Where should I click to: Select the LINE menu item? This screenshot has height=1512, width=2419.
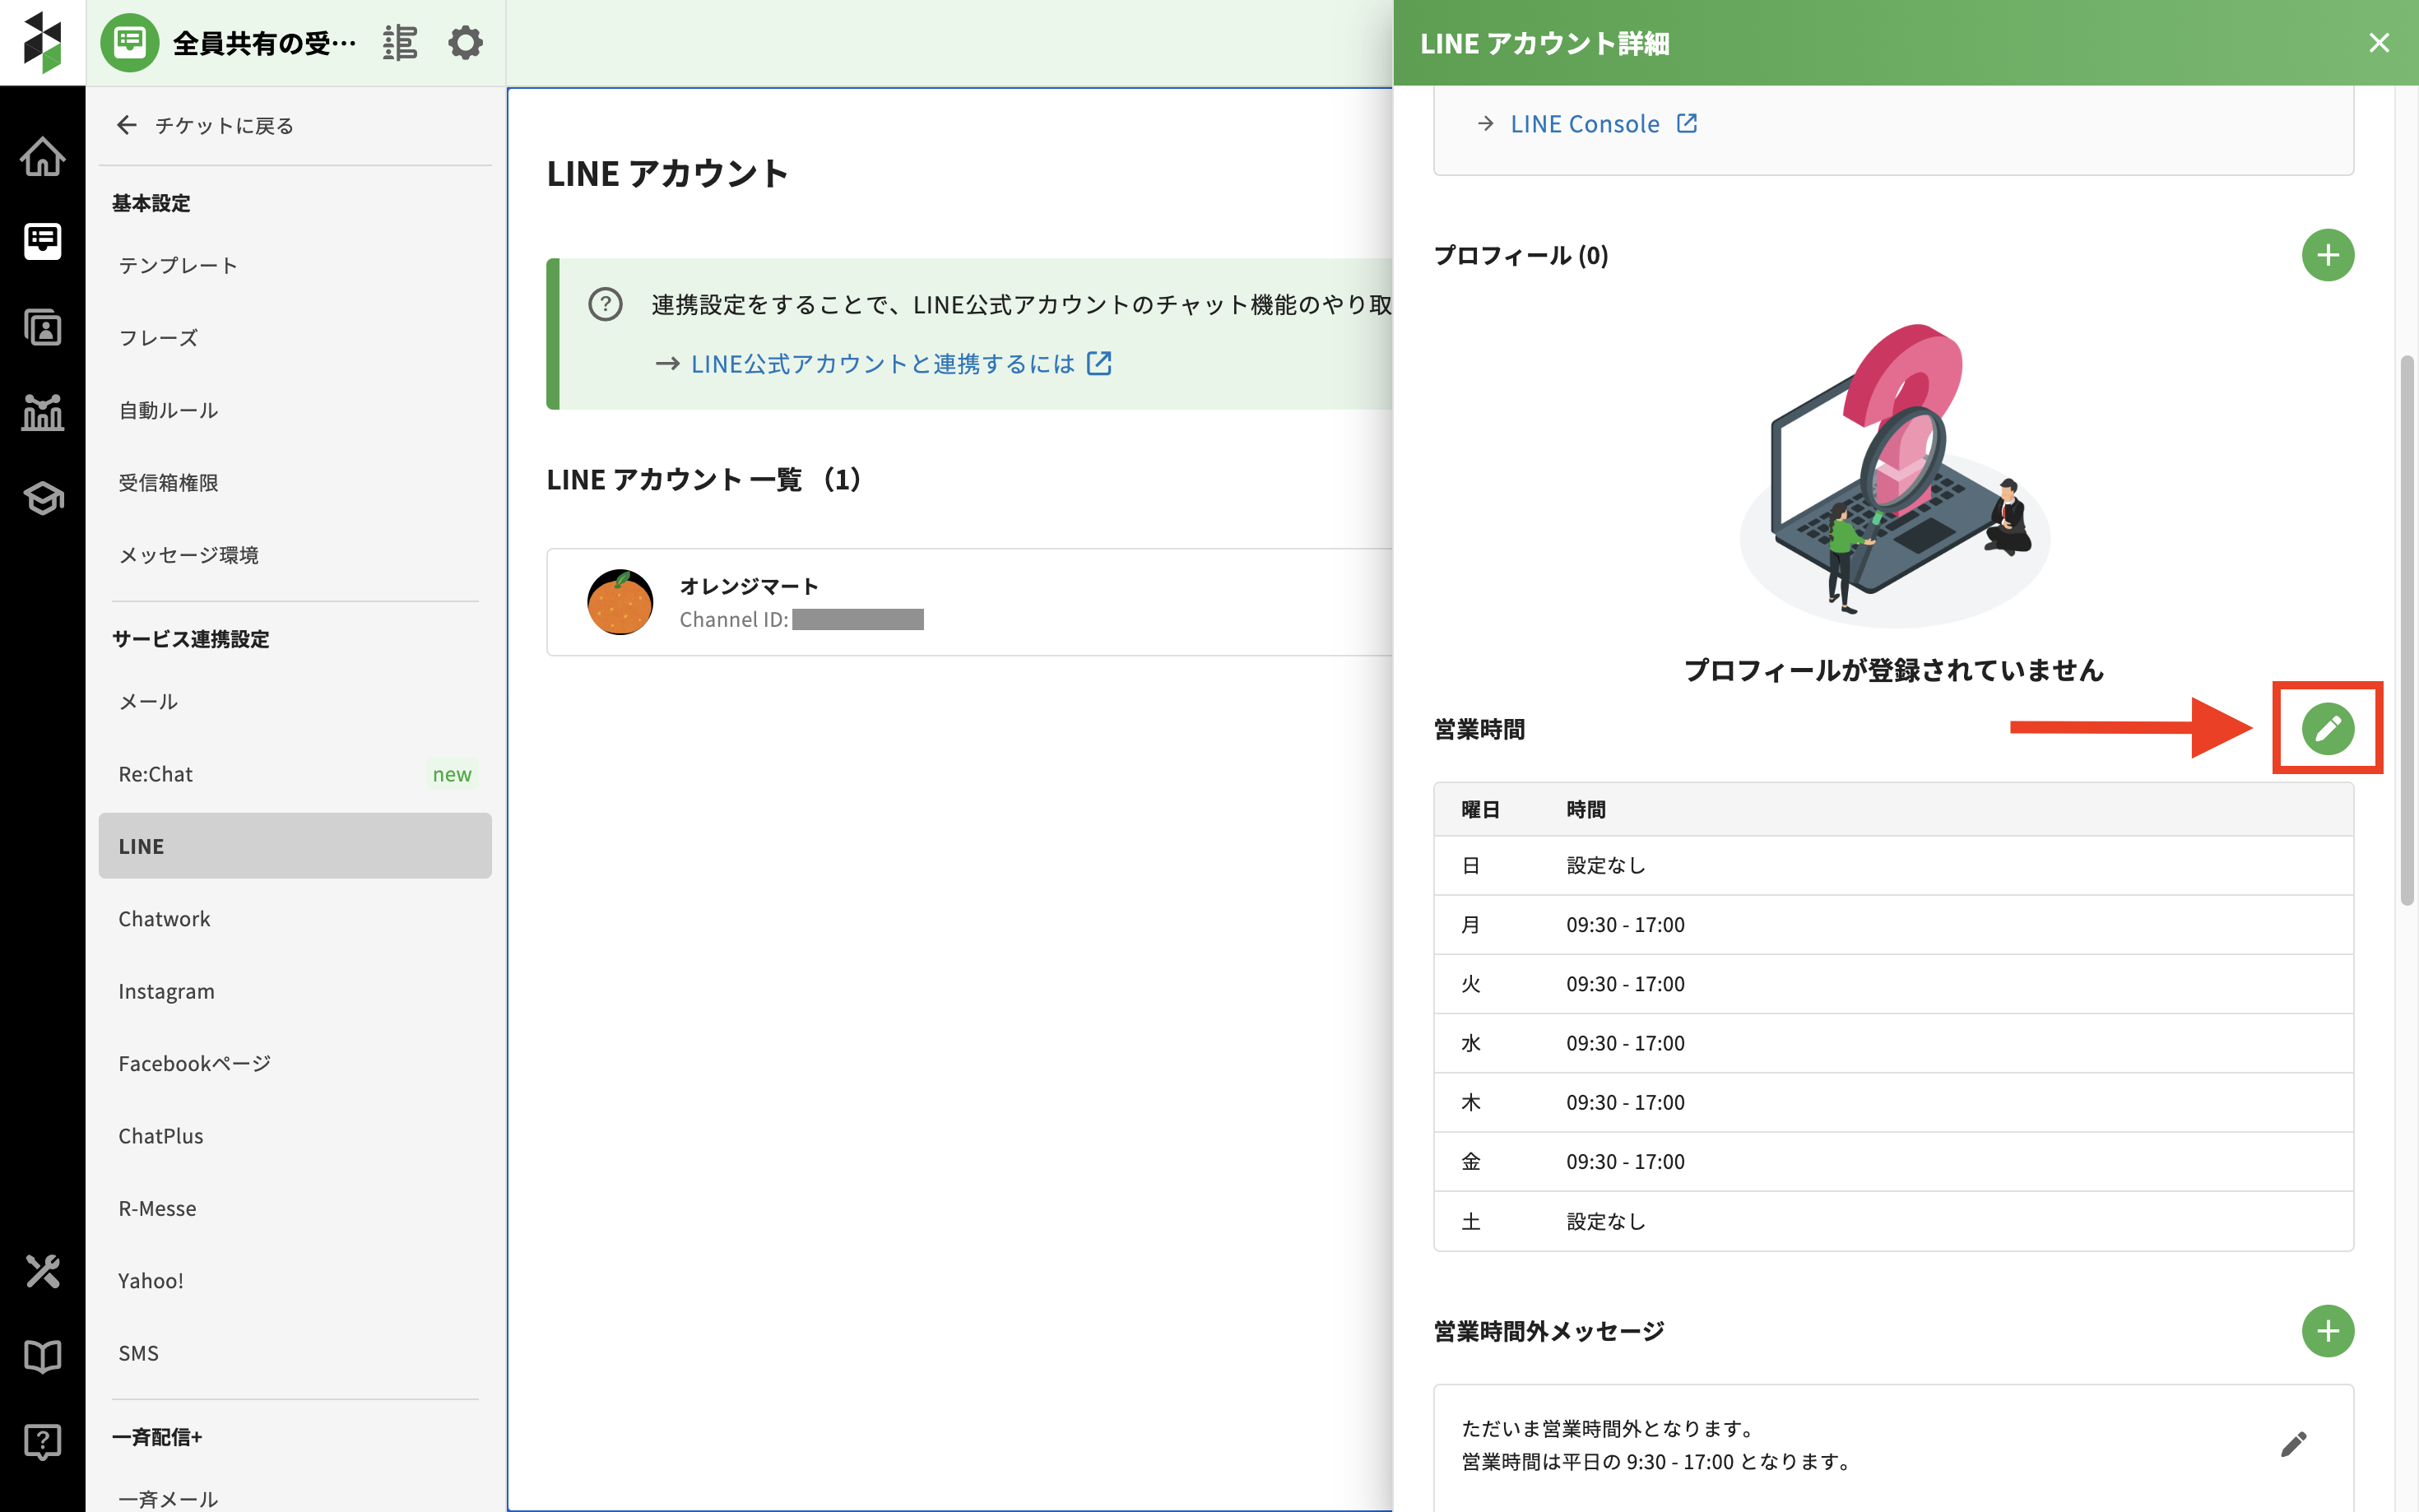295,846
